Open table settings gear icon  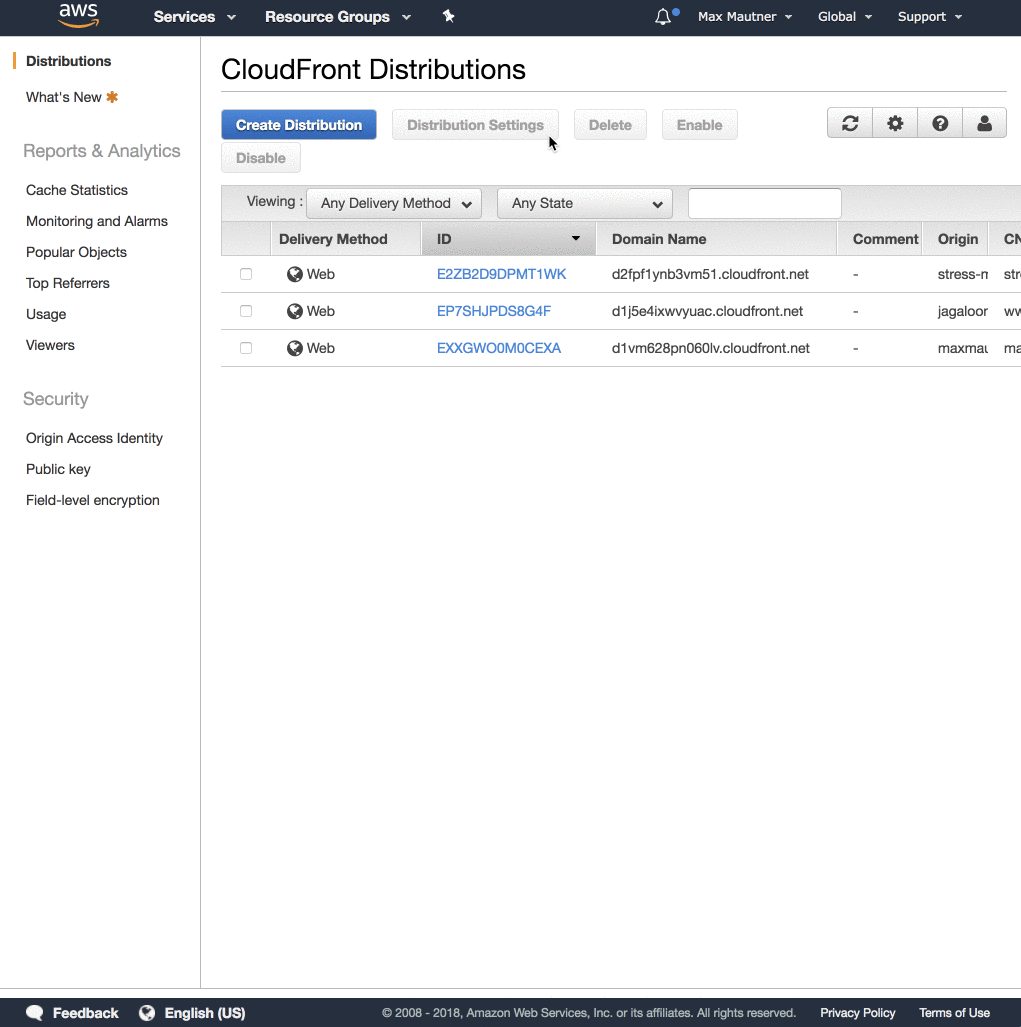[895, 123]
